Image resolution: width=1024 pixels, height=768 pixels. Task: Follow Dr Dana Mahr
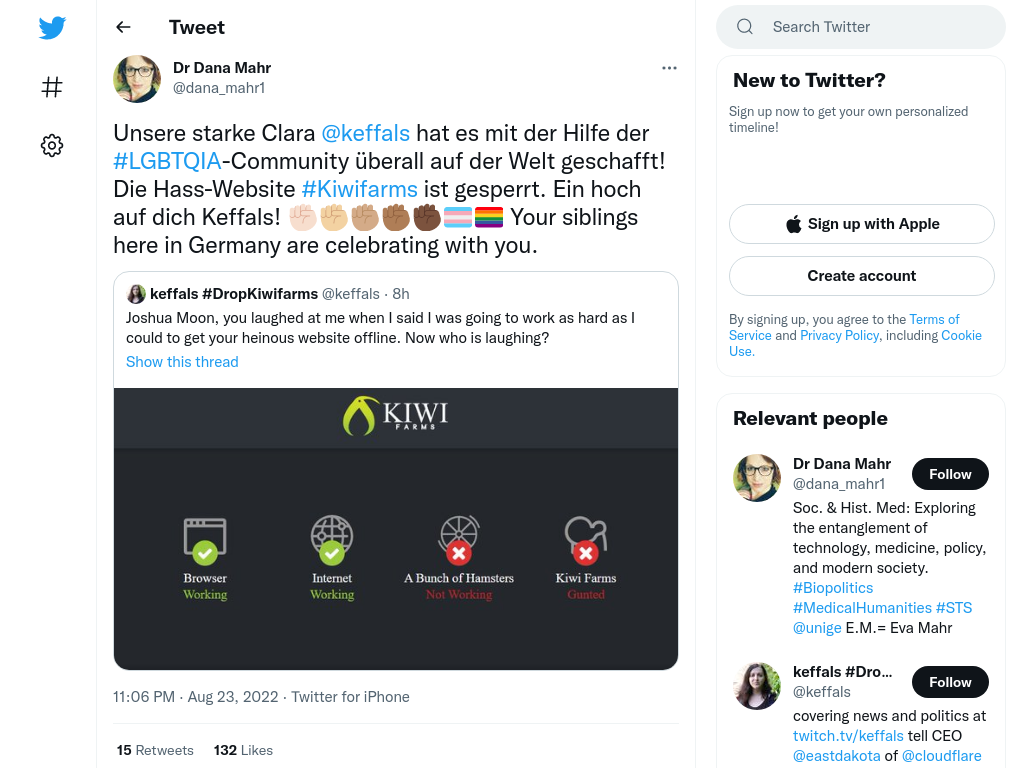click(x=950, y=474)
